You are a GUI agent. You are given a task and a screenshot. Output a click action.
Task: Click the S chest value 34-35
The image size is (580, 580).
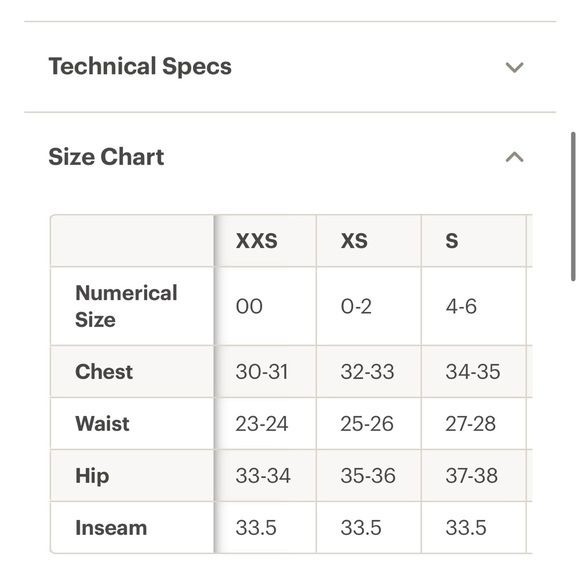coord(473,372)
